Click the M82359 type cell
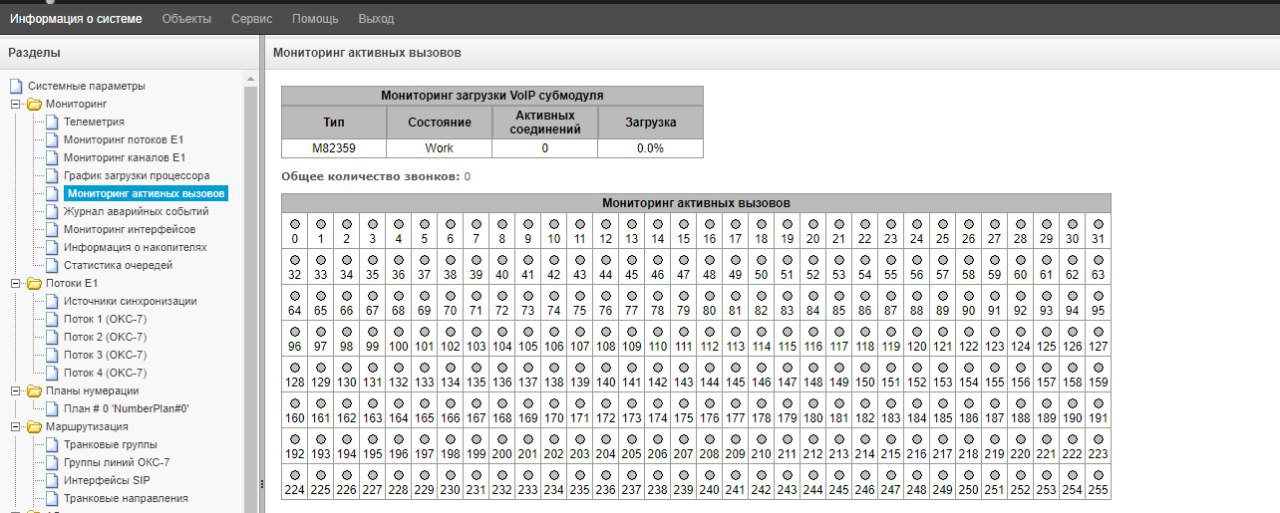This screenshot has width=1280, height=513. click(x=334, y=148)
